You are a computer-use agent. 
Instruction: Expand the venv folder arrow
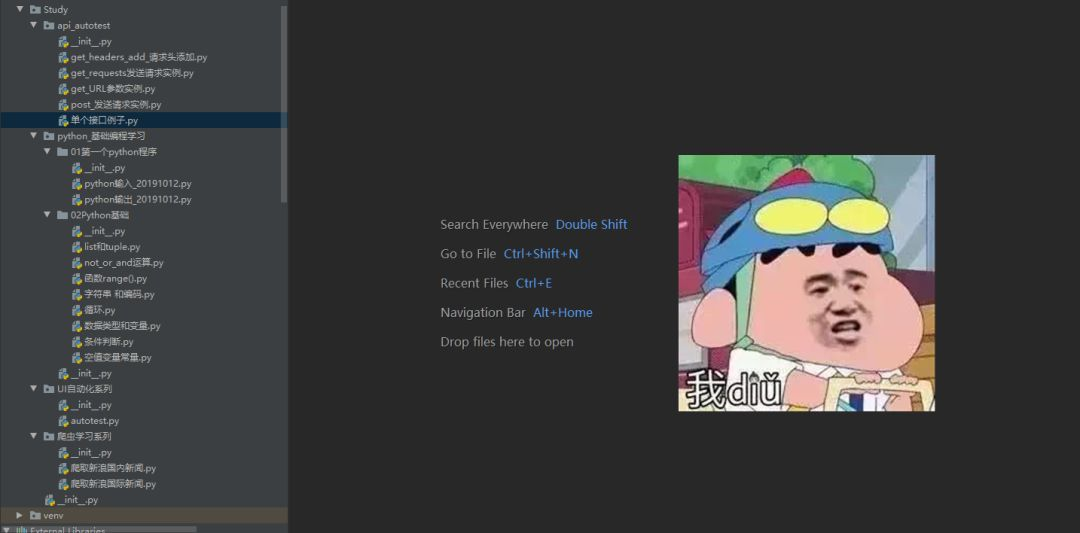20,515
